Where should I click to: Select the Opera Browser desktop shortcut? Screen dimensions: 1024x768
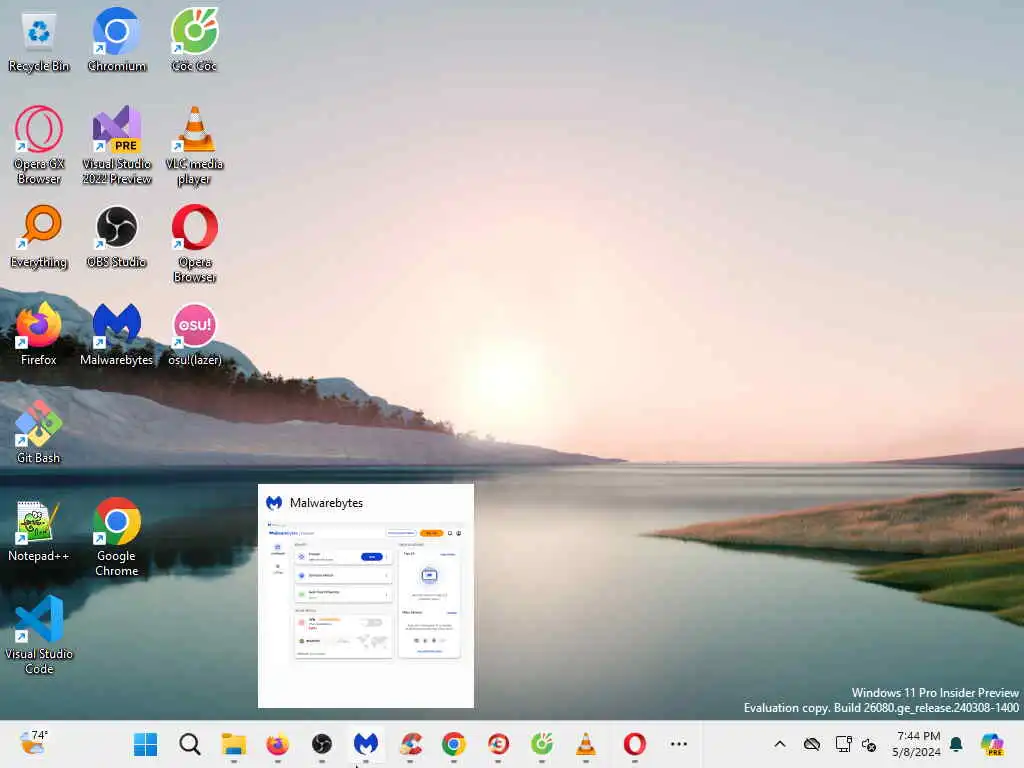(x=194, y=243)
